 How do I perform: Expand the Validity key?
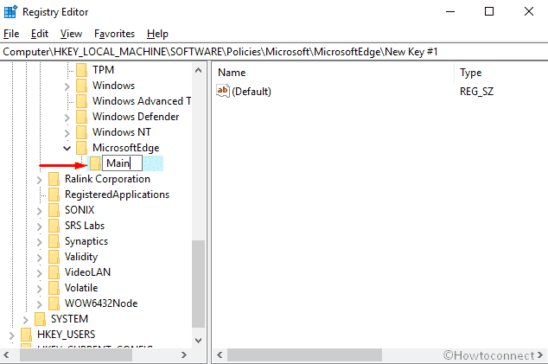tap(39, 257)
